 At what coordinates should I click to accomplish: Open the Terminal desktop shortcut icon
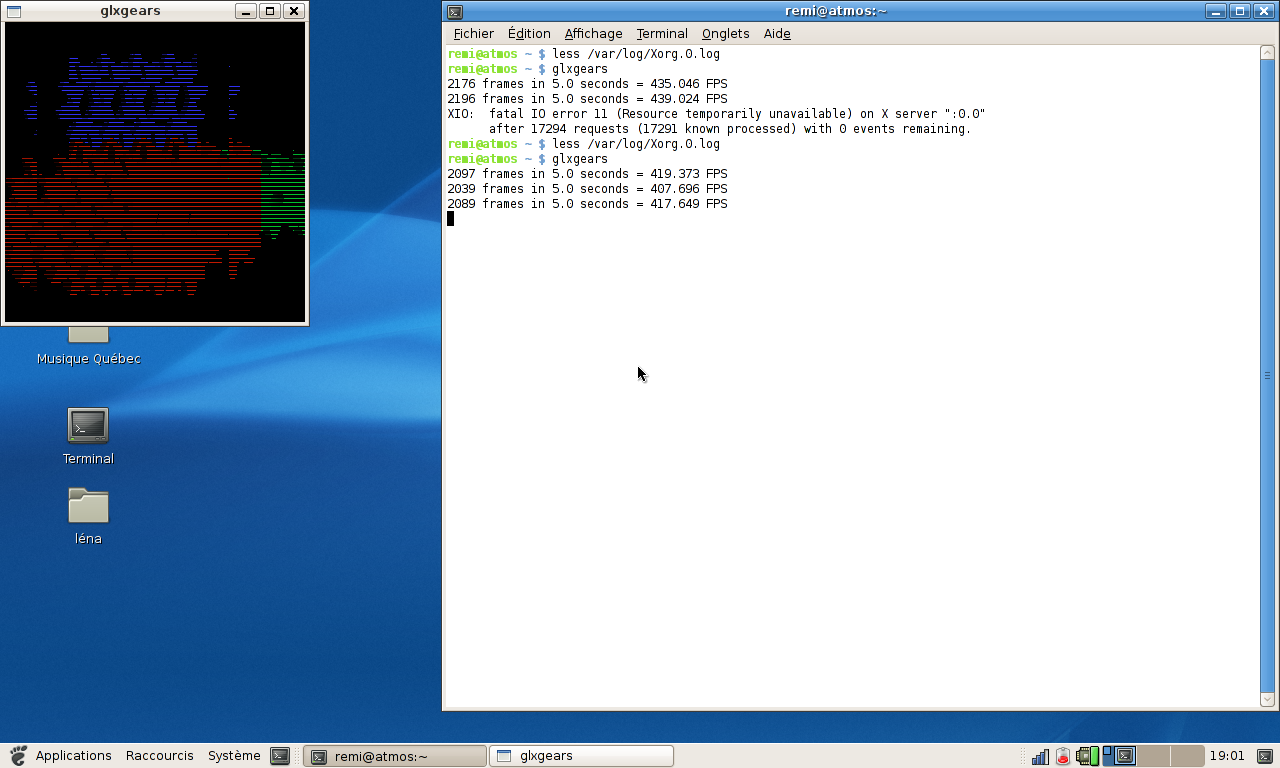[x=88, y=426]
